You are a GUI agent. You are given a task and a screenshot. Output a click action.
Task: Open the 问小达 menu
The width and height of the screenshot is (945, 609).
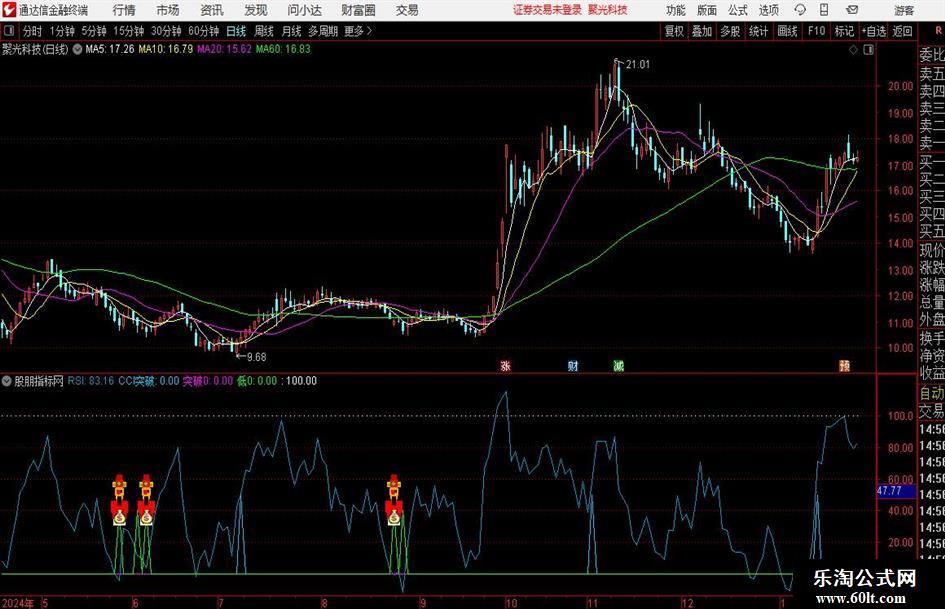coord(304,10)
